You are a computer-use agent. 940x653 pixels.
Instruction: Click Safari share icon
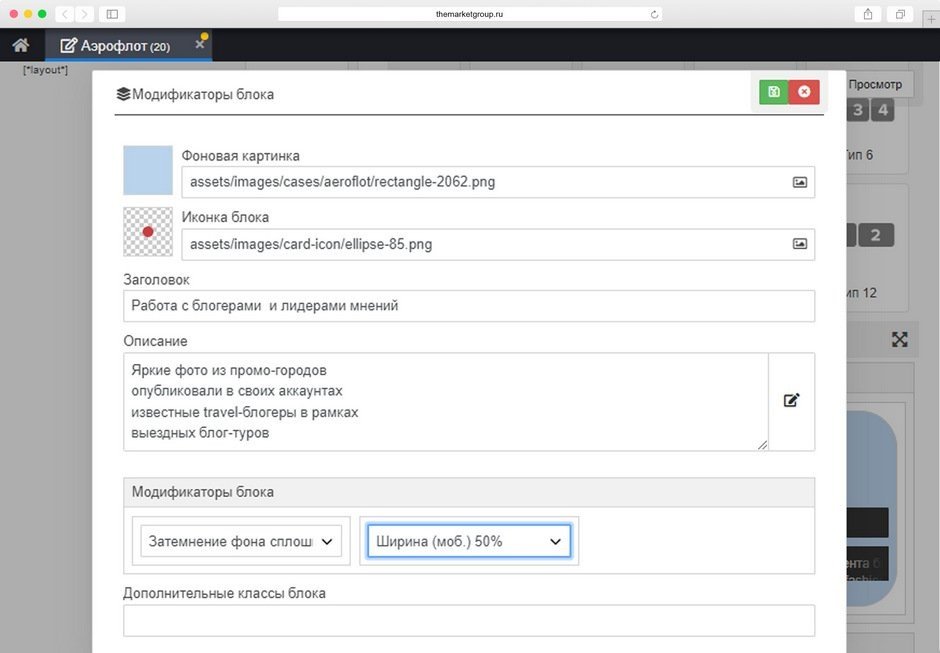[867, 14]
